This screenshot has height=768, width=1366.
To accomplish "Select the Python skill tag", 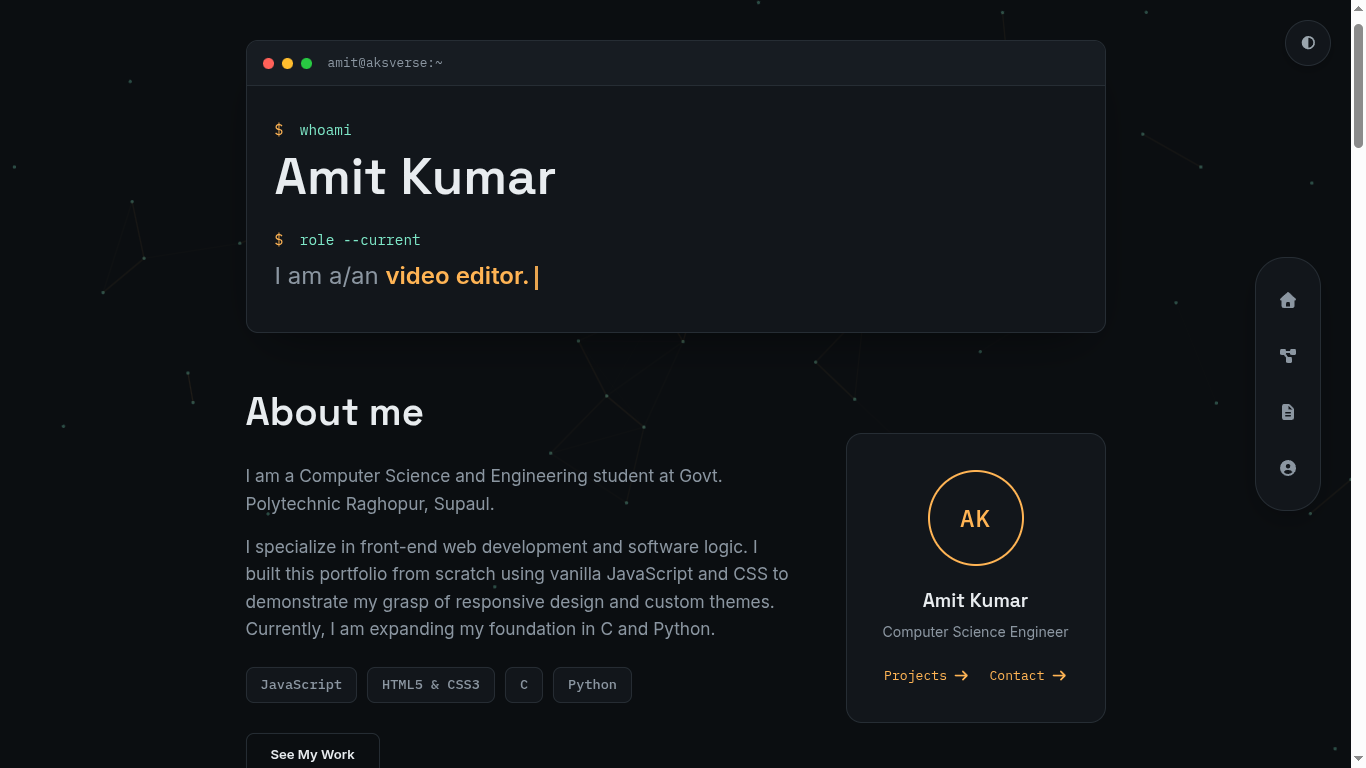I will (592, 685).
